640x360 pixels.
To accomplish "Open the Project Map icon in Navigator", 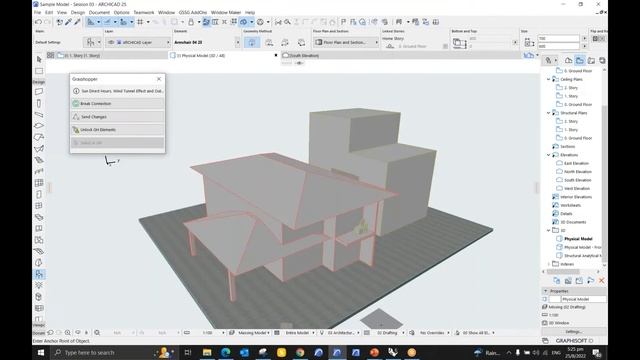I will (568, 60).
